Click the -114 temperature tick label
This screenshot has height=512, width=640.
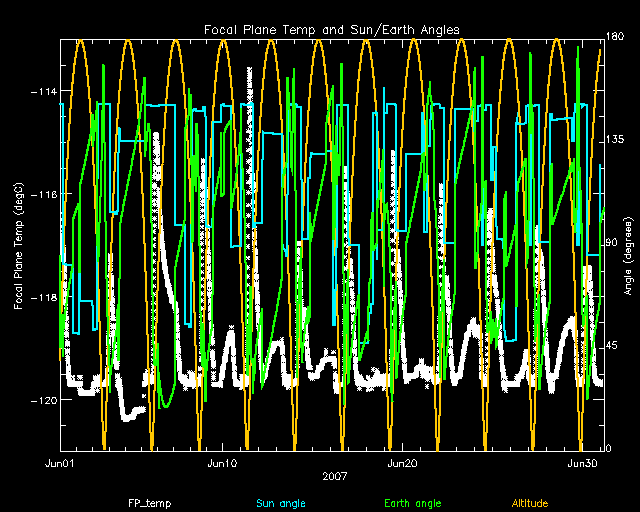point(42,92)
